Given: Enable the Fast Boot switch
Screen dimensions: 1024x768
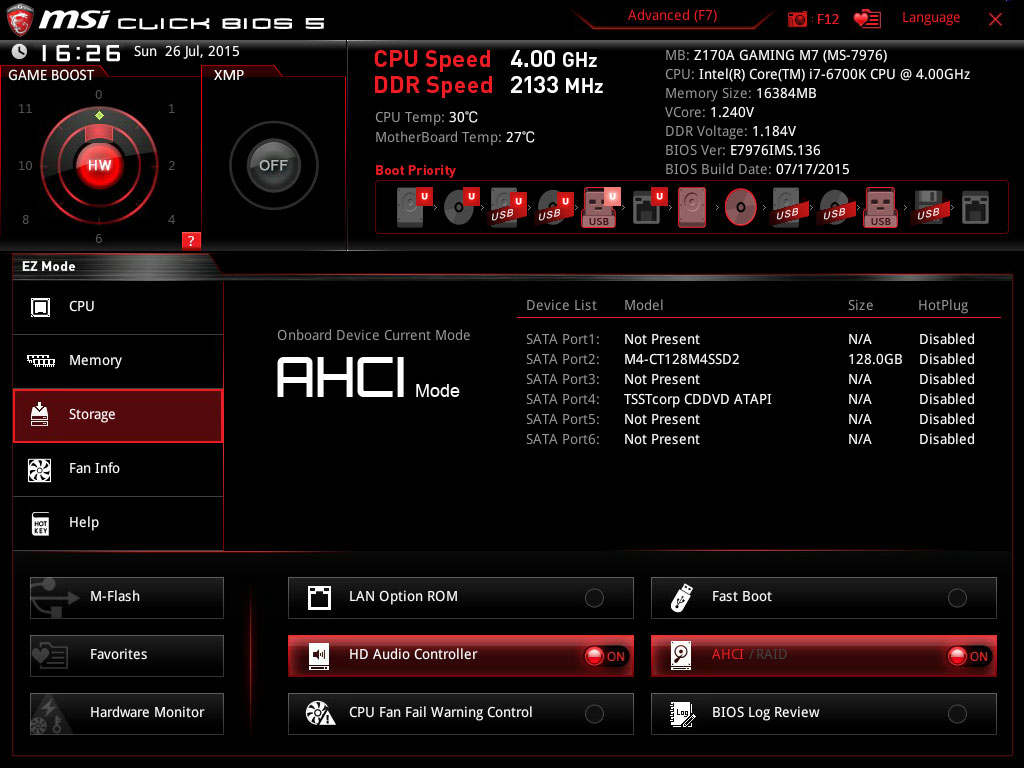Looking at the screenshot, I should coord(957,598).
